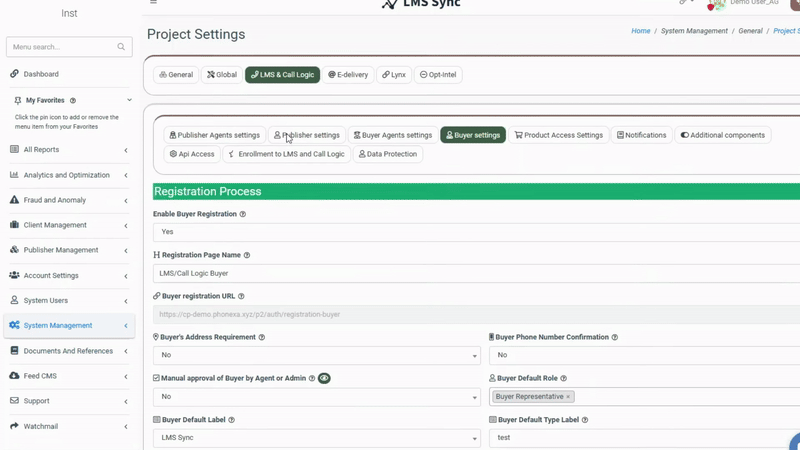Open the Product Access Settings tab
Screen dimensions: 800x450
point(558,135)
